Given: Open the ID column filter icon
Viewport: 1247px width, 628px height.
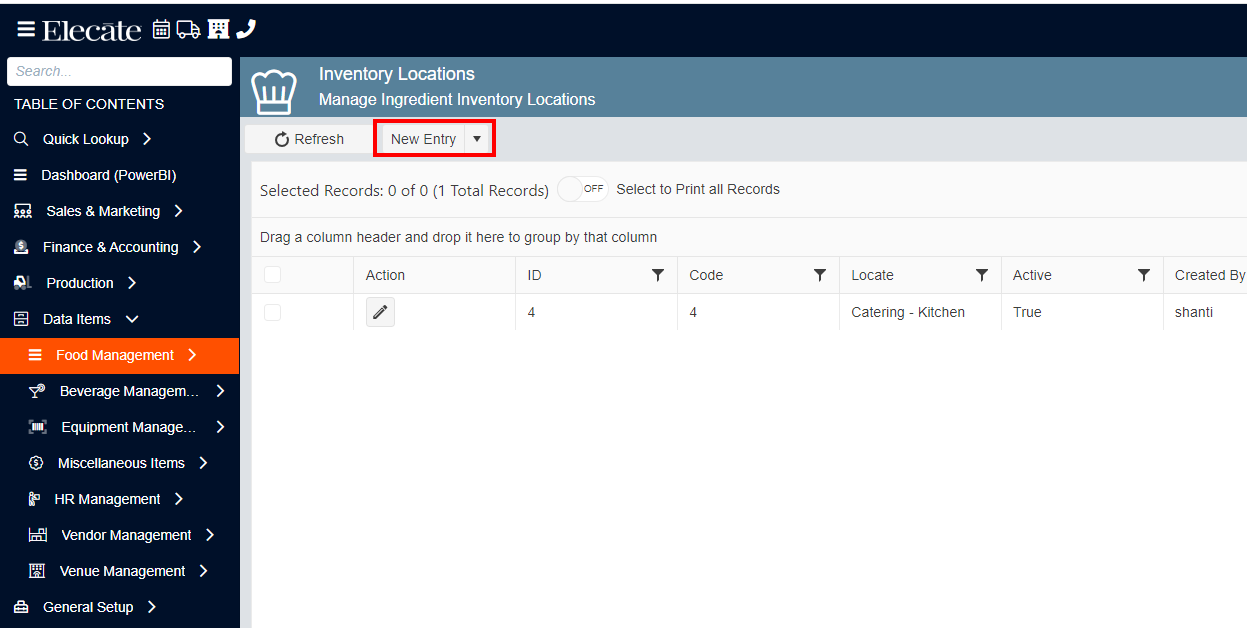Looking at the screenshot, I should [x=658, y=275].
